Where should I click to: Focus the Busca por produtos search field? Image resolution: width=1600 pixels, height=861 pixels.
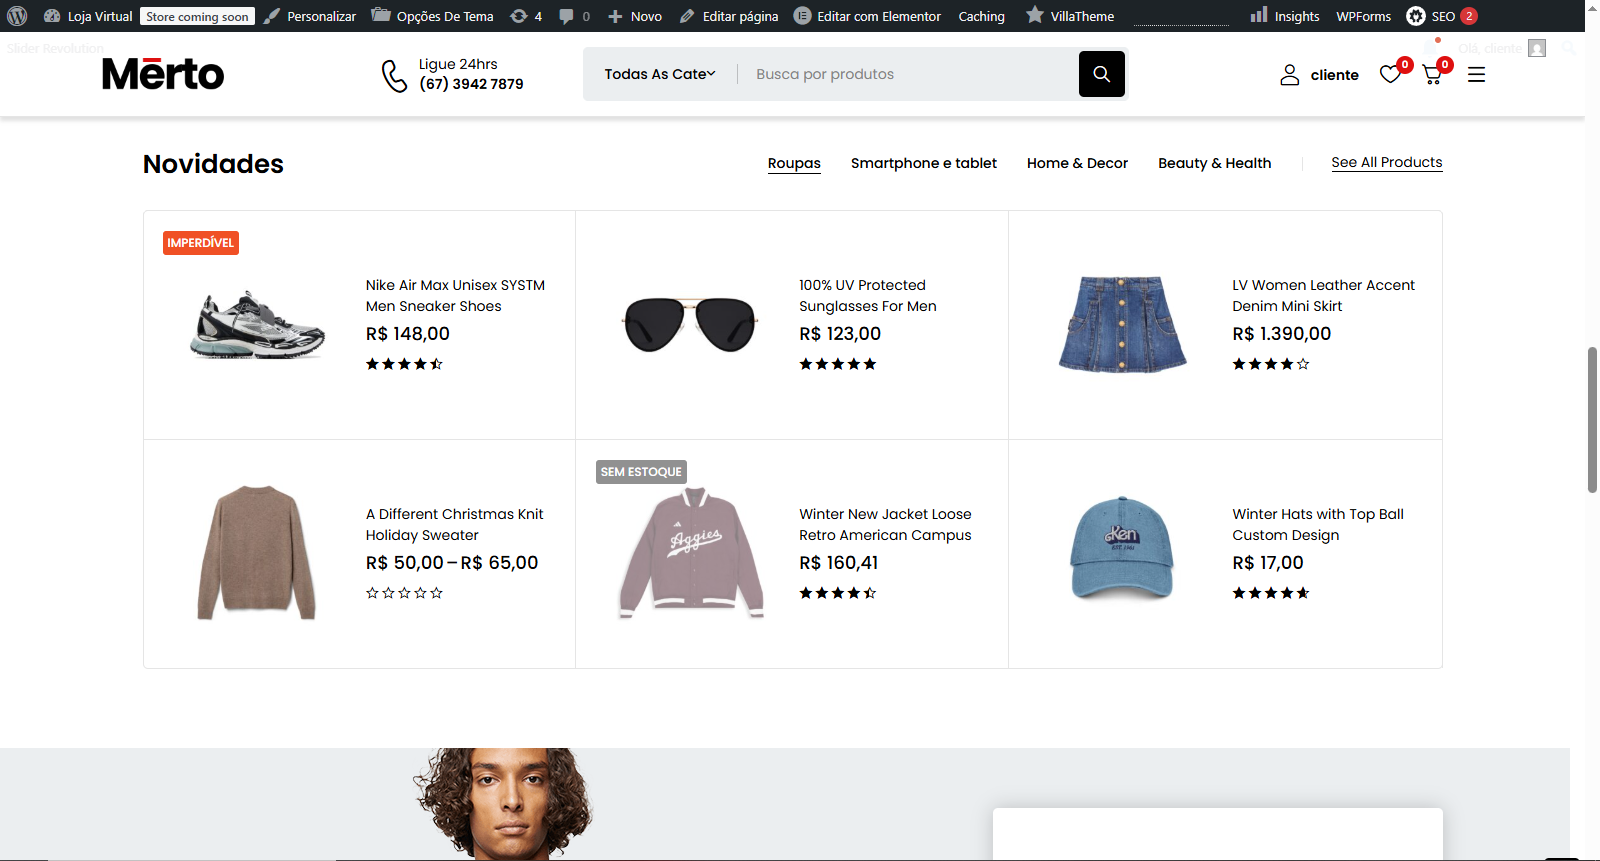[907, 74]
